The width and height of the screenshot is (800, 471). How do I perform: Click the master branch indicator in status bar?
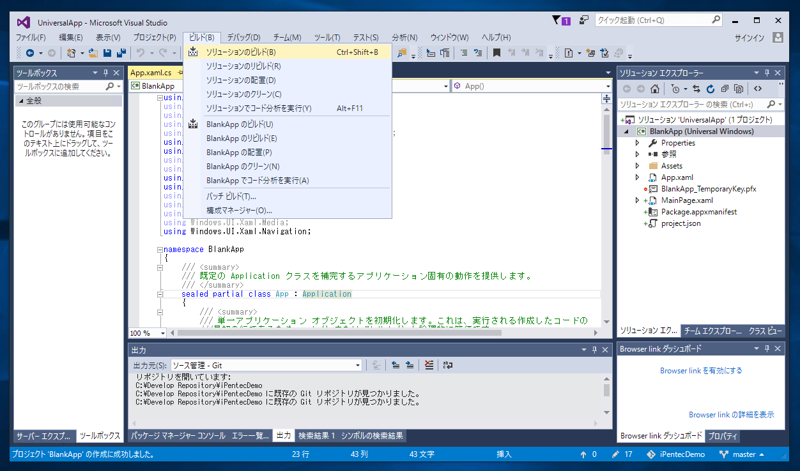tap(743, 454)
